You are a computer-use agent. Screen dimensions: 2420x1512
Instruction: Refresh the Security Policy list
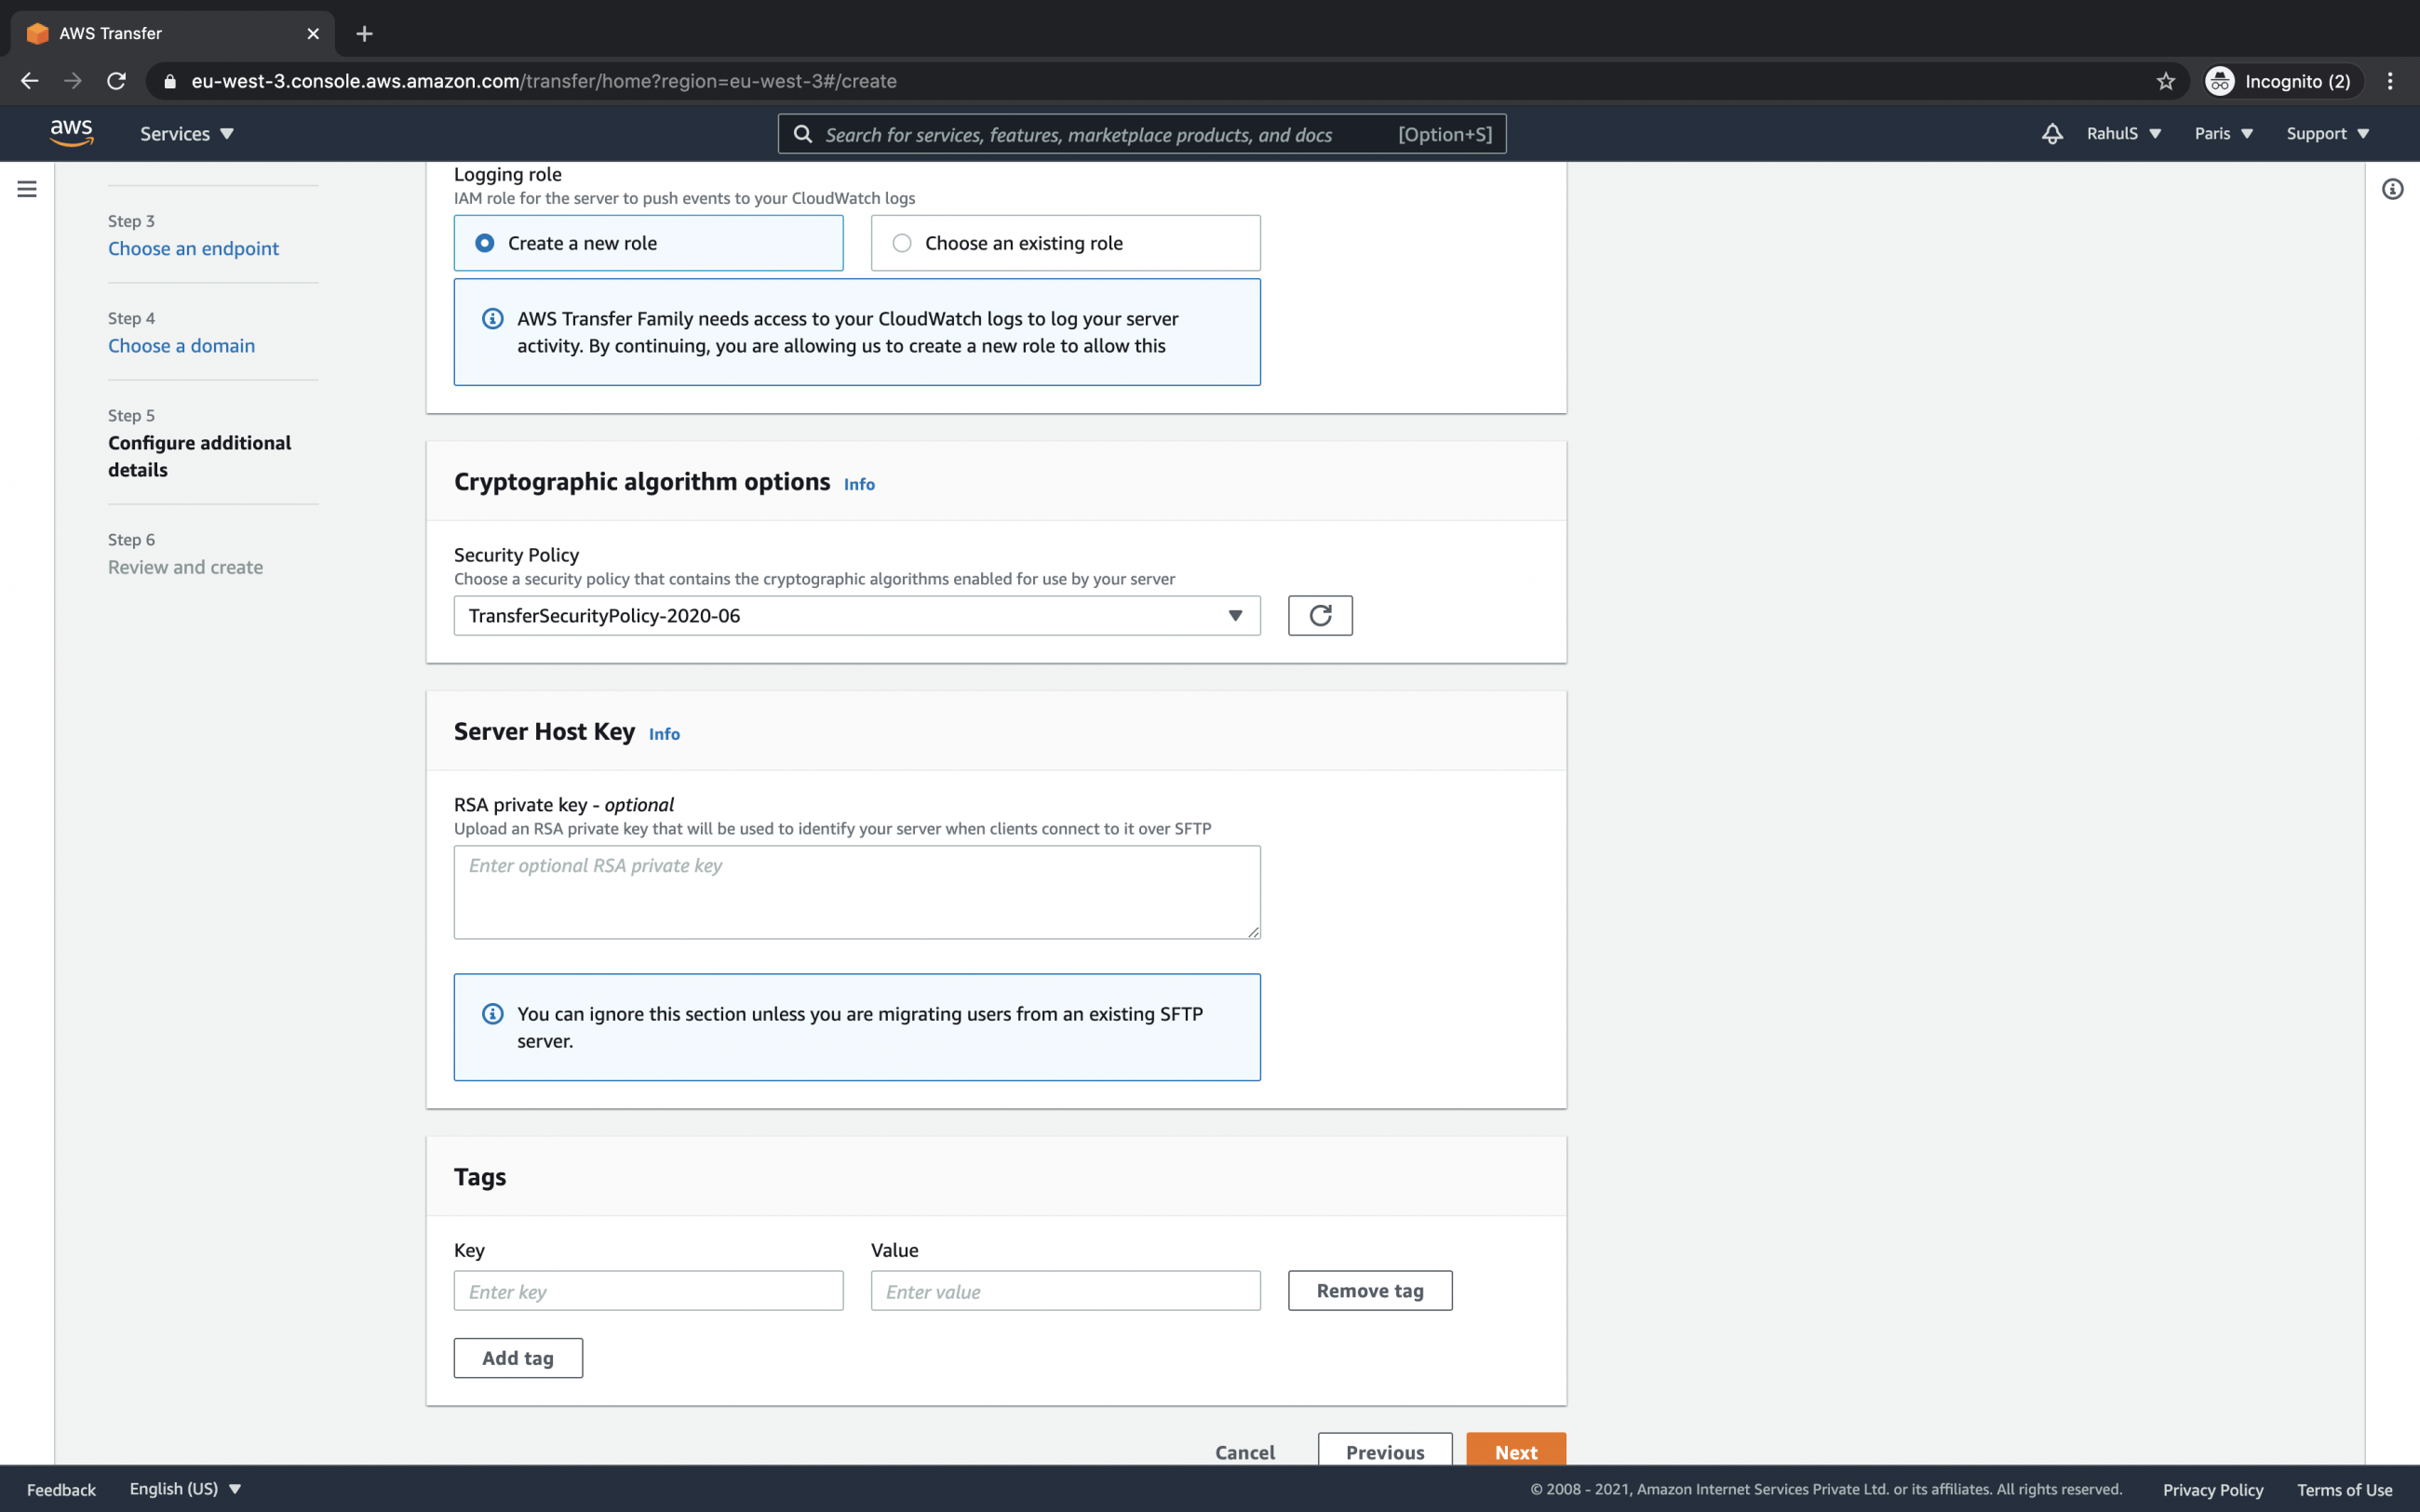click(x=1319, y=615)
